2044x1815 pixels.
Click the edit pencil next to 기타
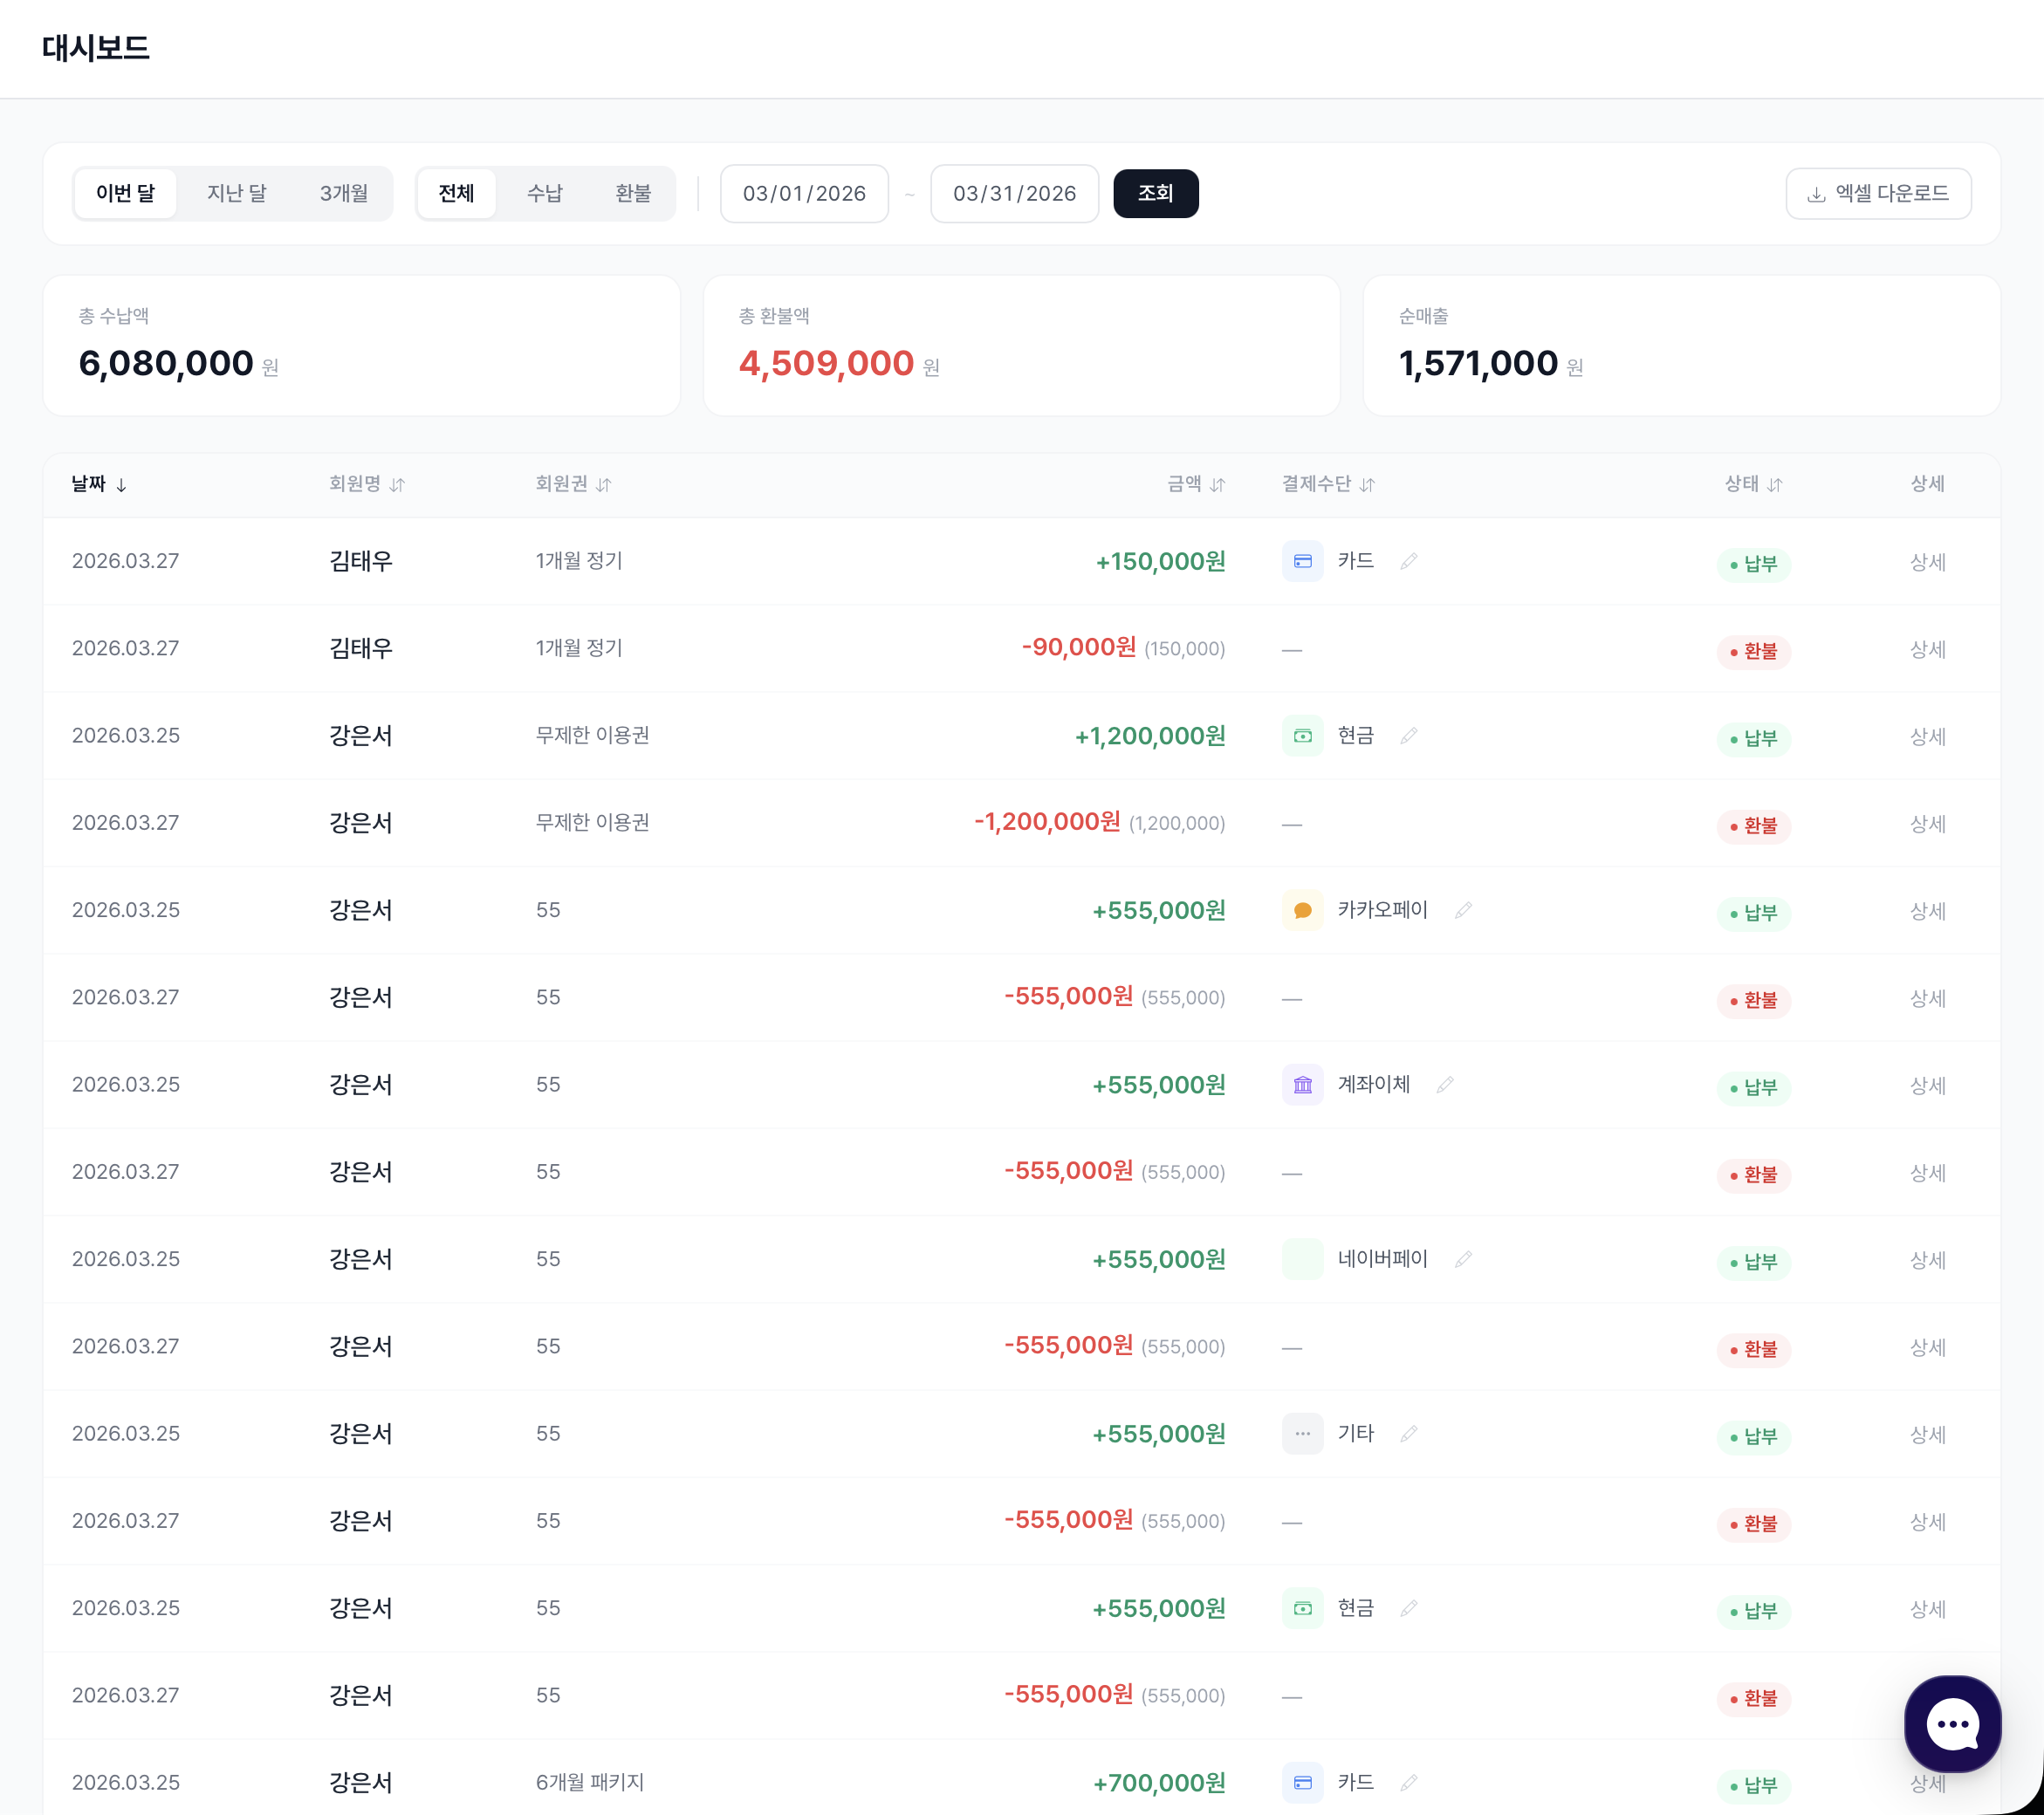tap(1409, 1434)
